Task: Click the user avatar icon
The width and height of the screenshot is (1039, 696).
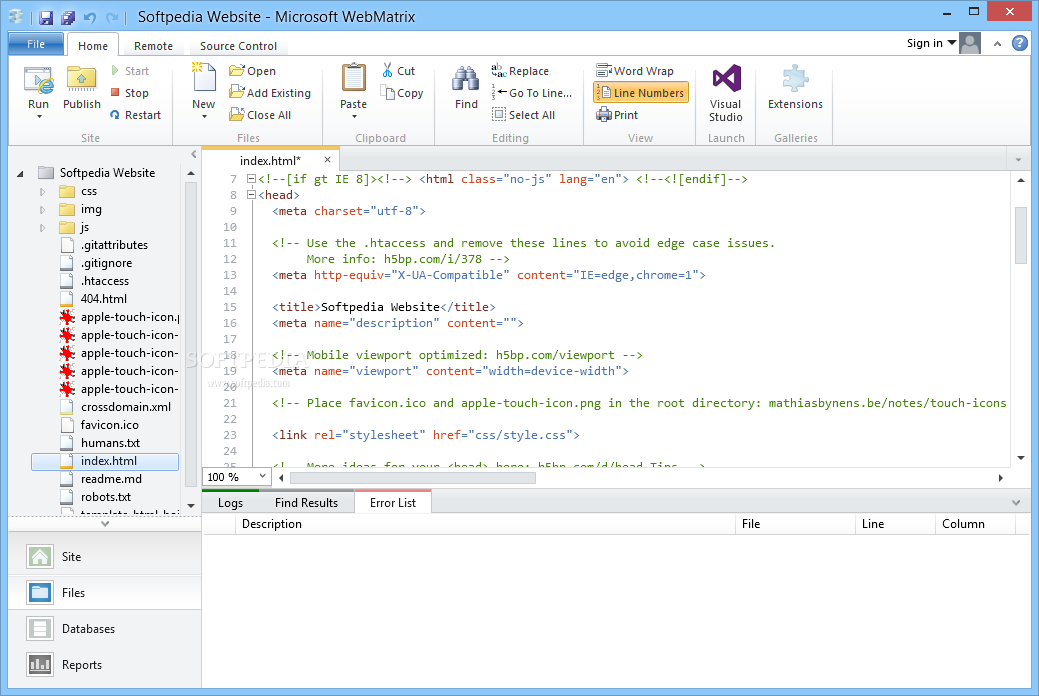Action: (970, 43)
